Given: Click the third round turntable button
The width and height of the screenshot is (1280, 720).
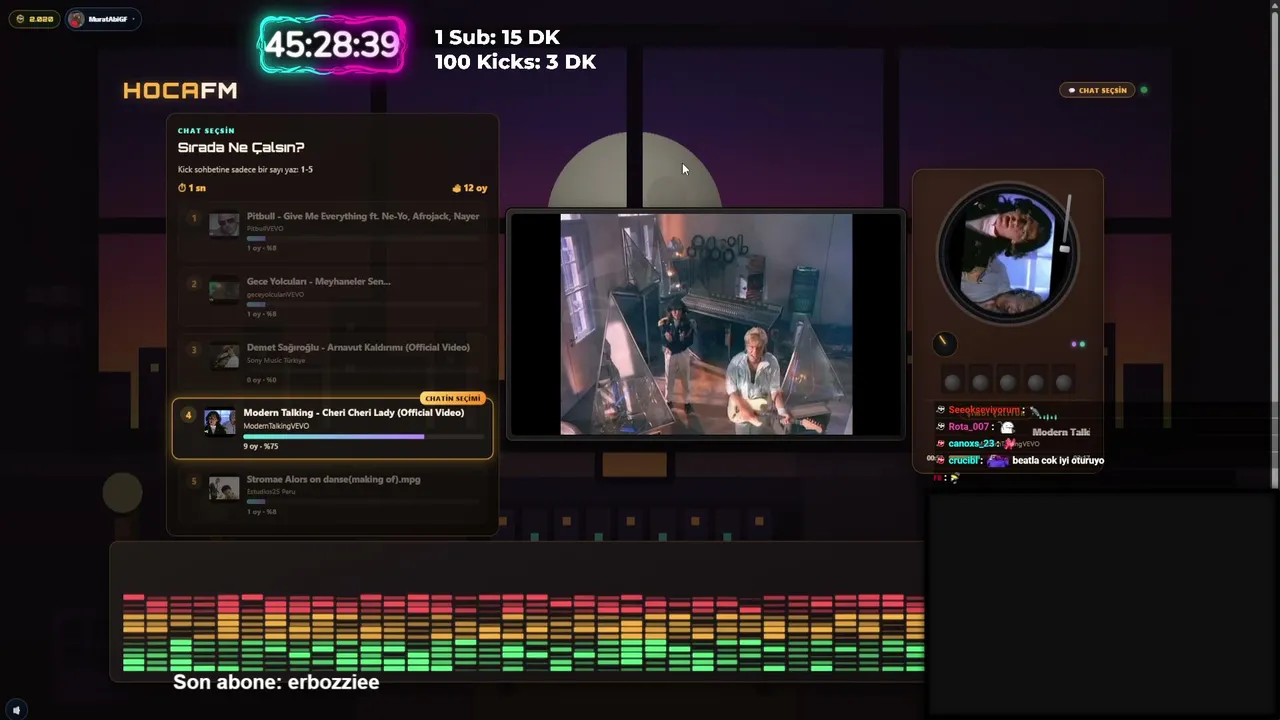Looking at the screenshot, I should (x=1008, y=382).
